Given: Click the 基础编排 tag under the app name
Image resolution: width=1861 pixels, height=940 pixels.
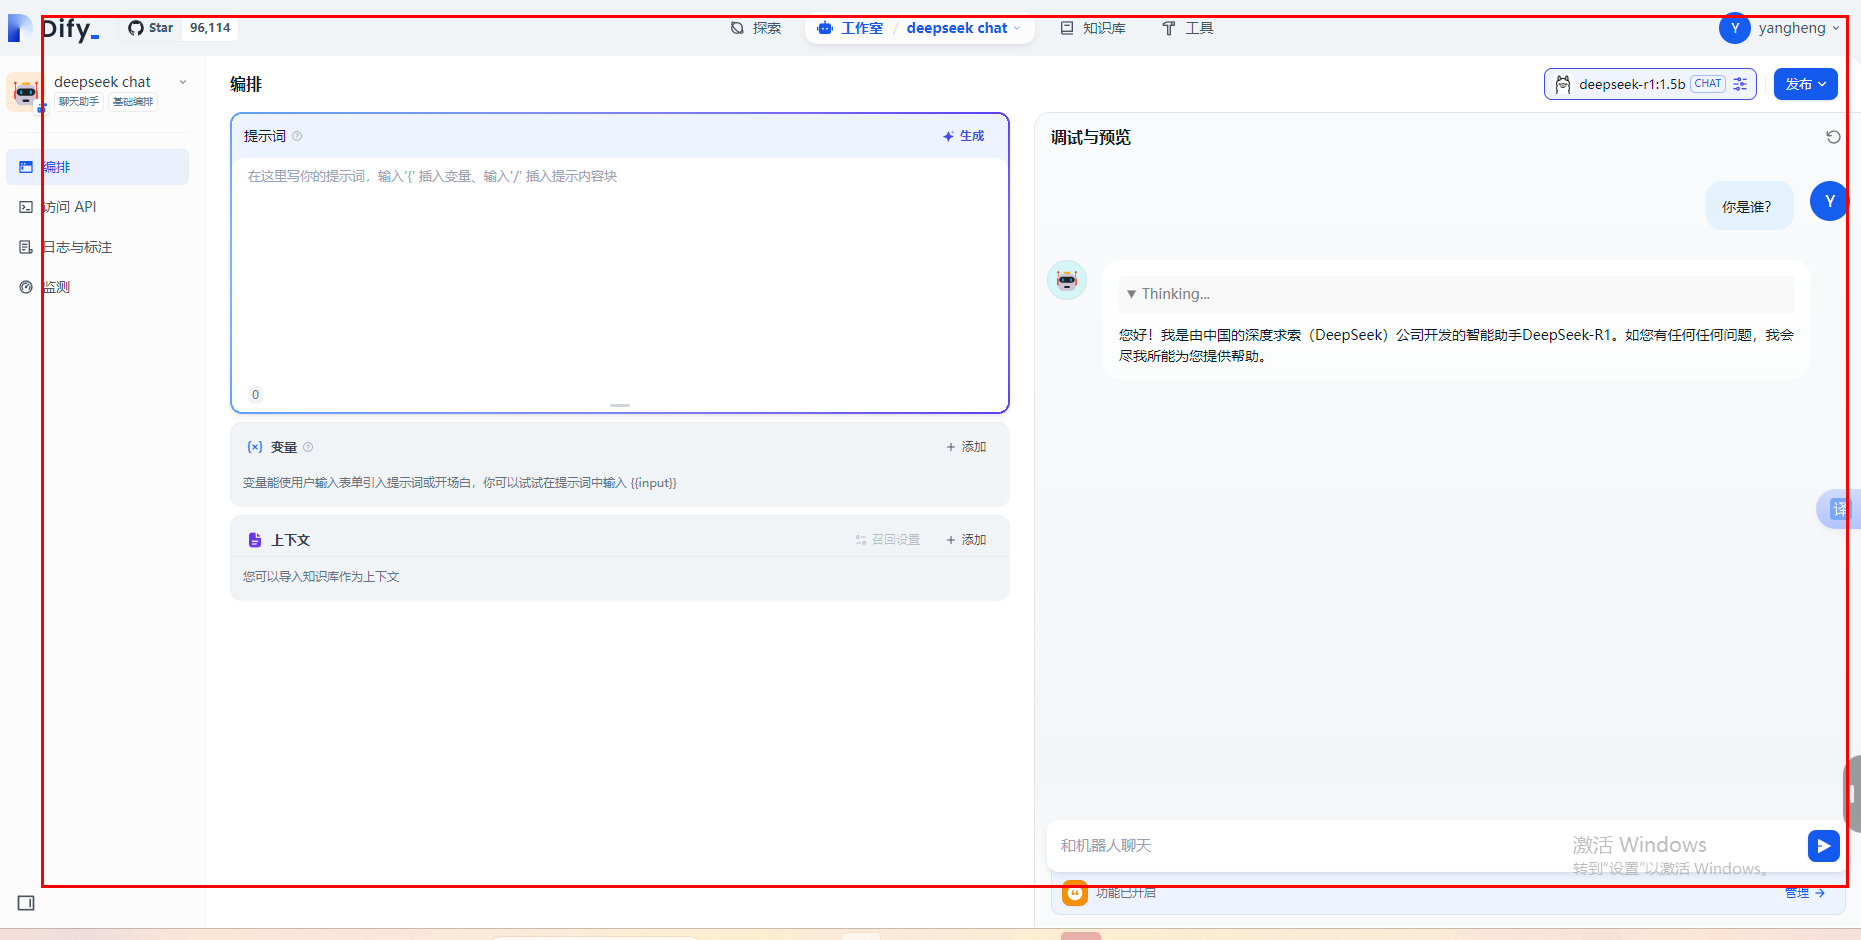Looking at the screenshot, I should [x=133, y=102].
